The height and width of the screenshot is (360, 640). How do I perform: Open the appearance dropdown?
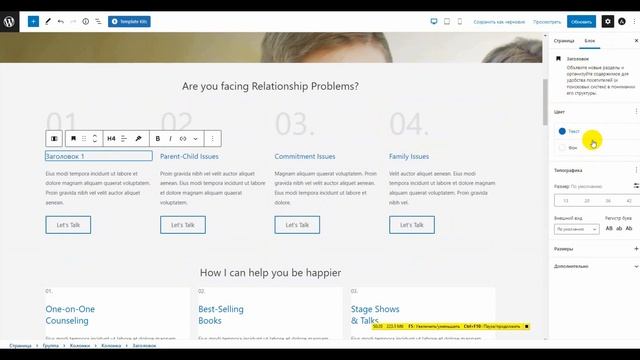tap(577, 229)
